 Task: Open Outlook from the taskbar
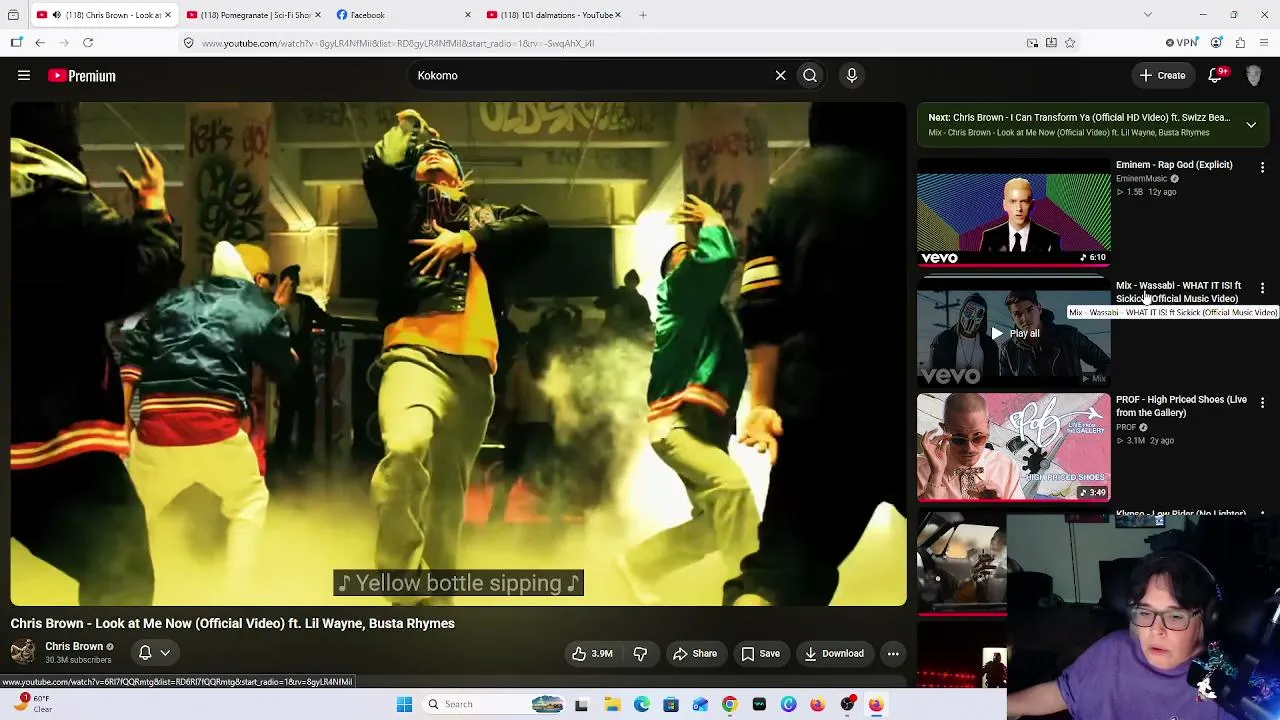click(x=700, y=704)
